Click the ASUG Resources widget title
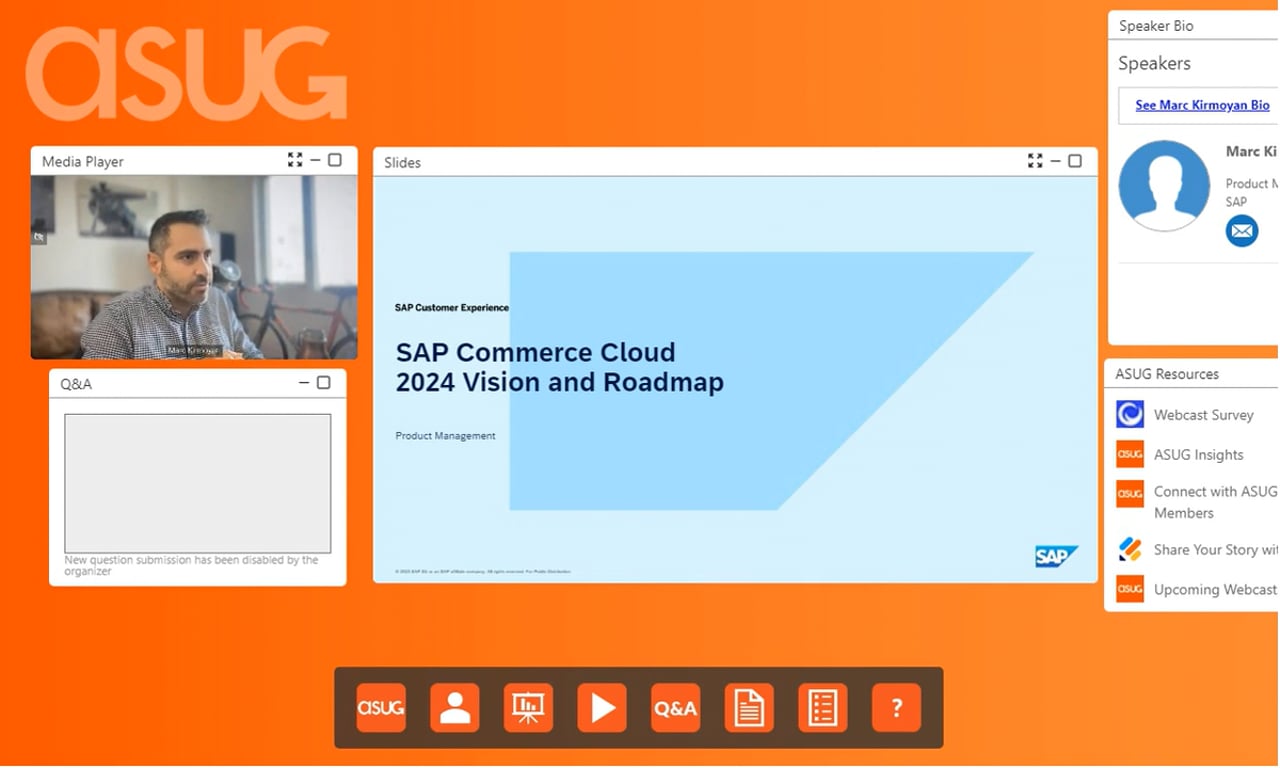Image resolution: width=1280 pixels, height=768 pixels. point(1167,374)
